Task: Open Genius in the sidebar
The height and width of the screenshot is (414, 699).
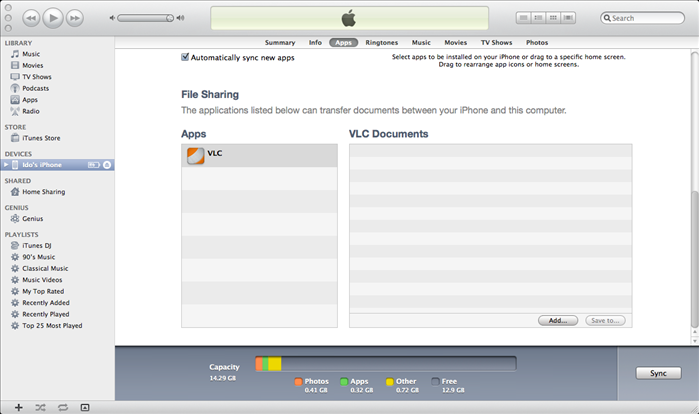Action: click(33, 219)
